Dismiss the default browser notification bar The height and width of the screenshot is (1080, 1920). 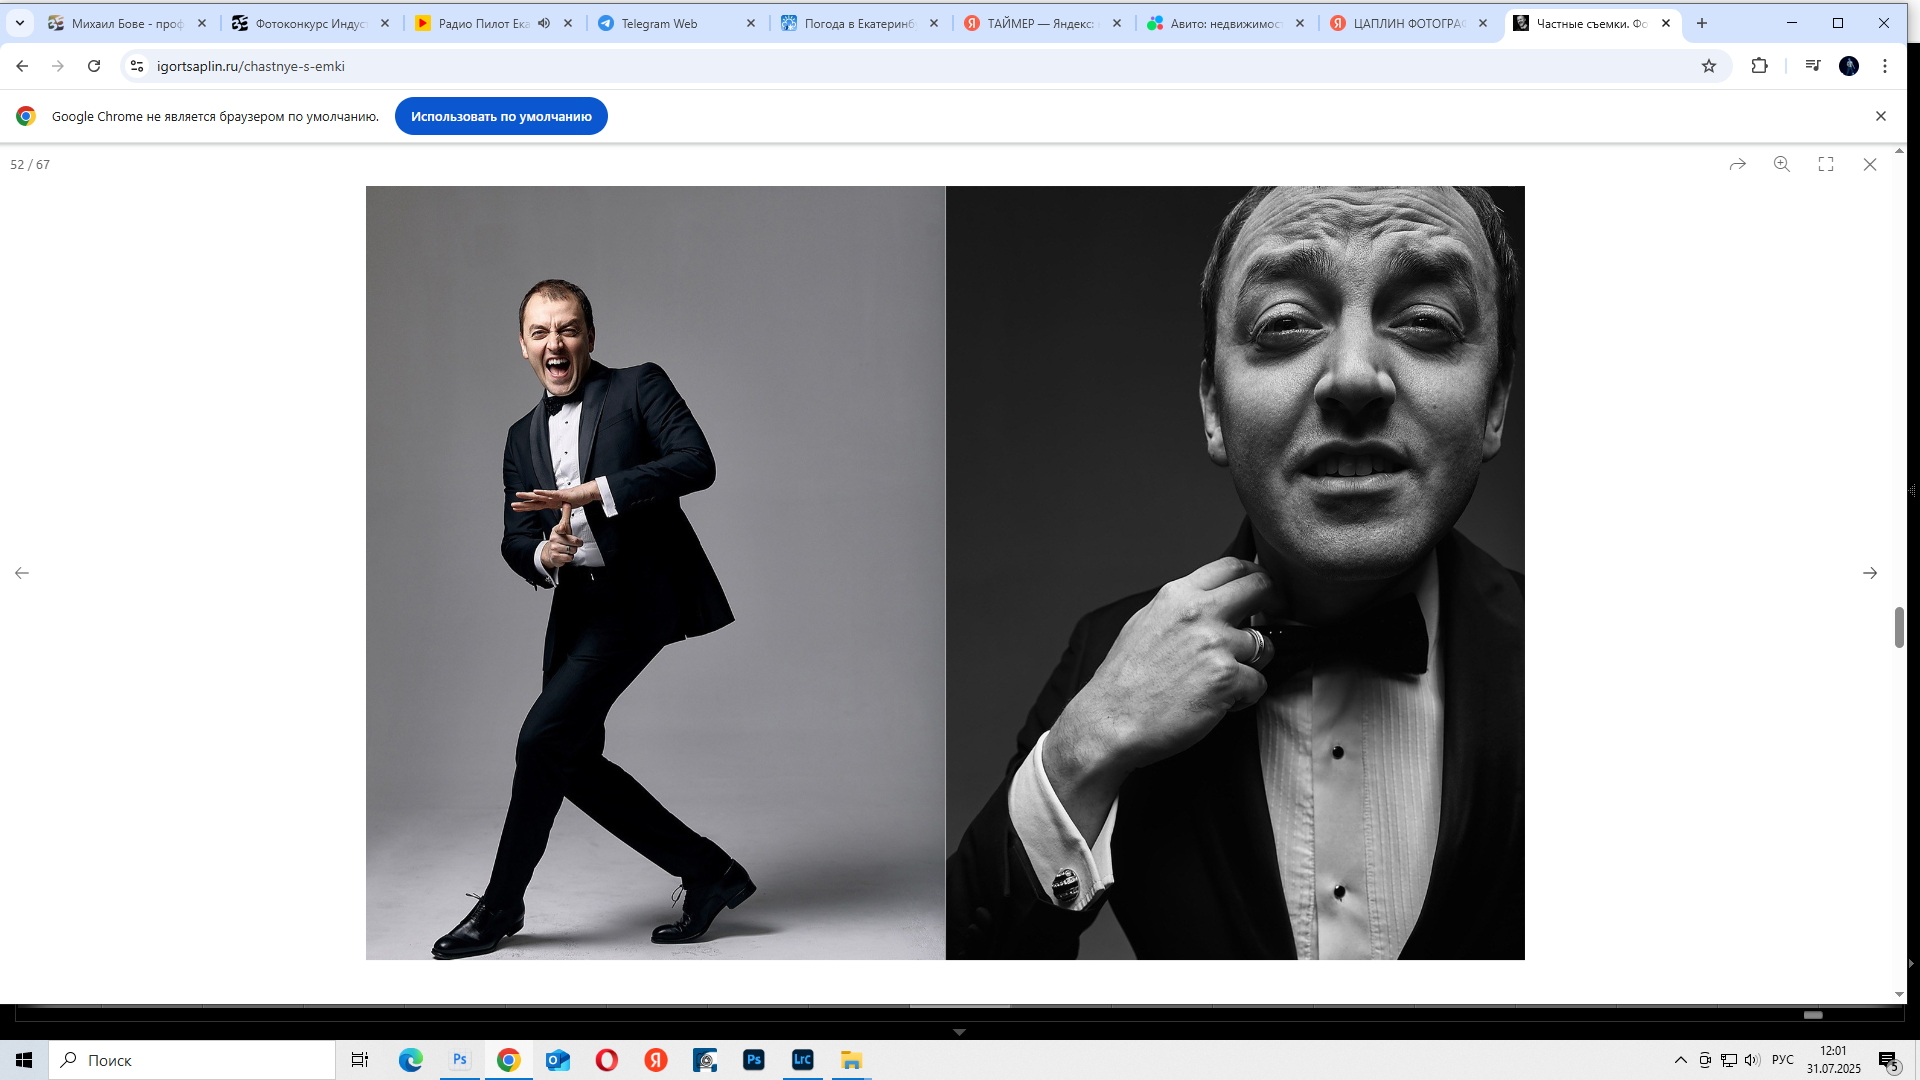point(1881,116)
